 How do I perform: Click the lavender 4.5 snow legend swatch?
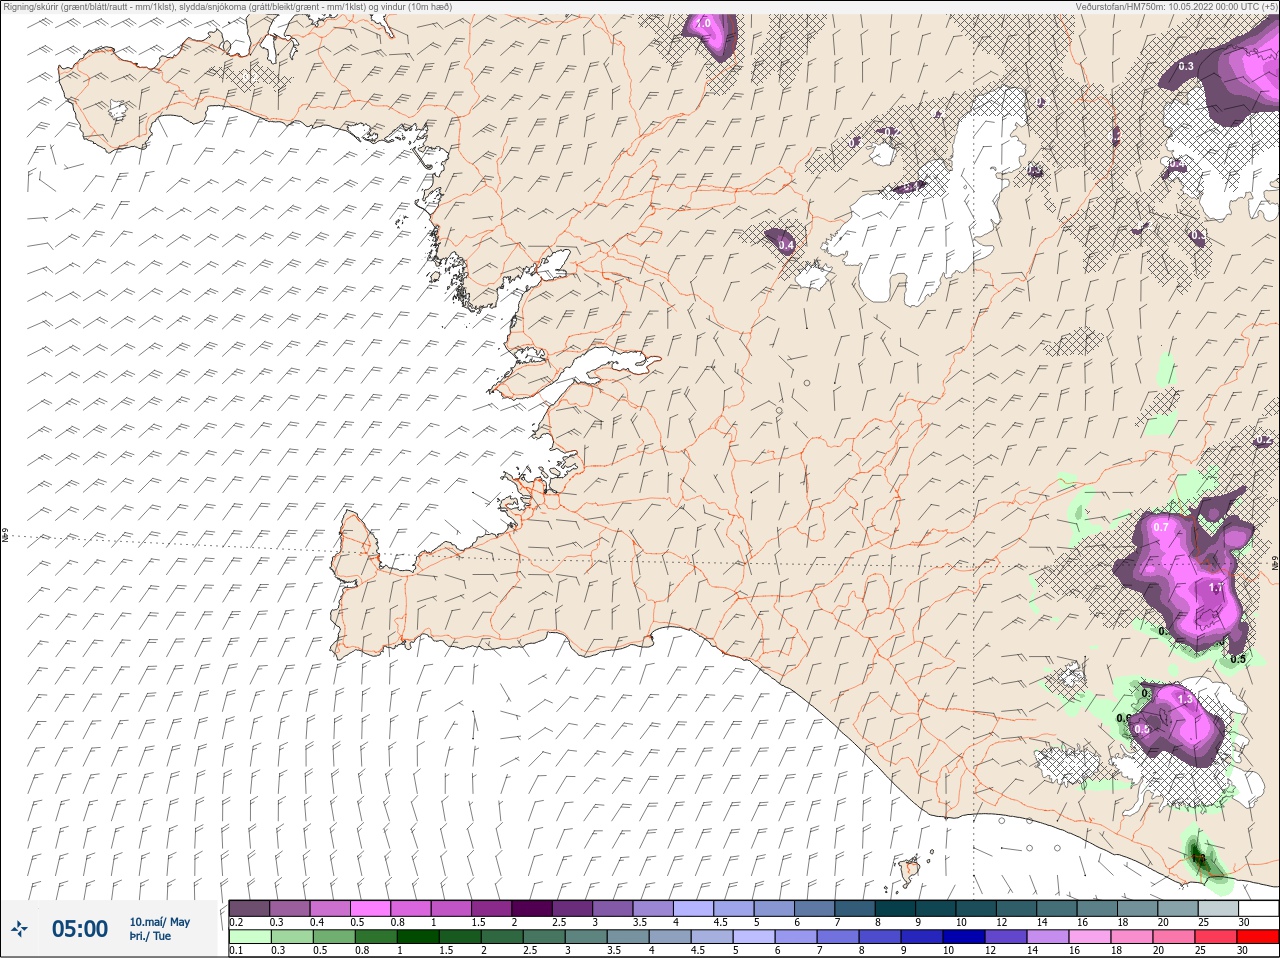(734, 908)
